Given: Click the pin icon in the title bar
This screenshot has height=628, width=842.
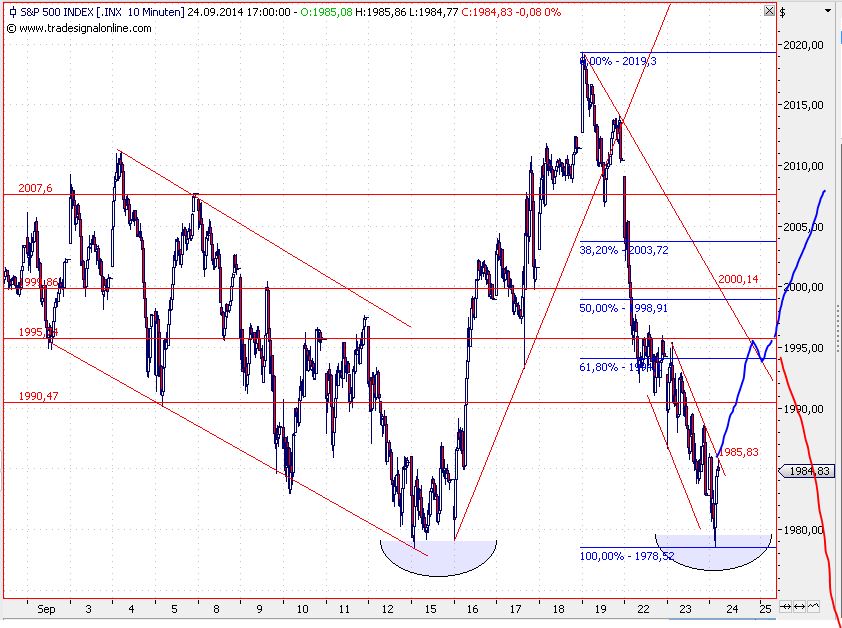Looking at the screenshot, I should [12, 11].
